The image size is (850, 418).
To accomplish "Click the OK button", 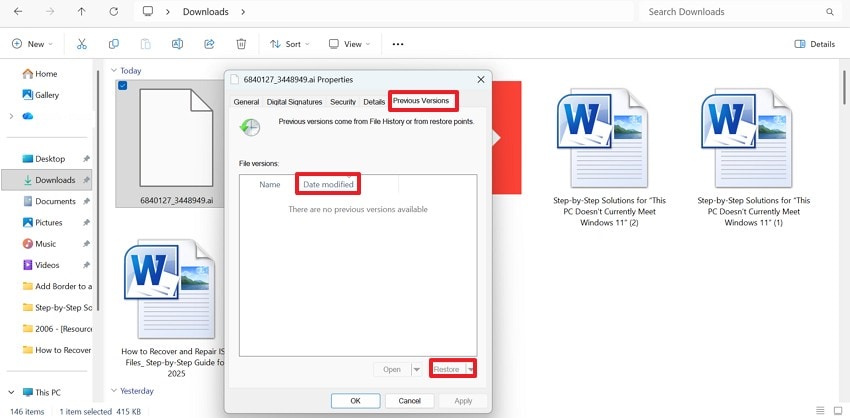I will pos(355,401).
